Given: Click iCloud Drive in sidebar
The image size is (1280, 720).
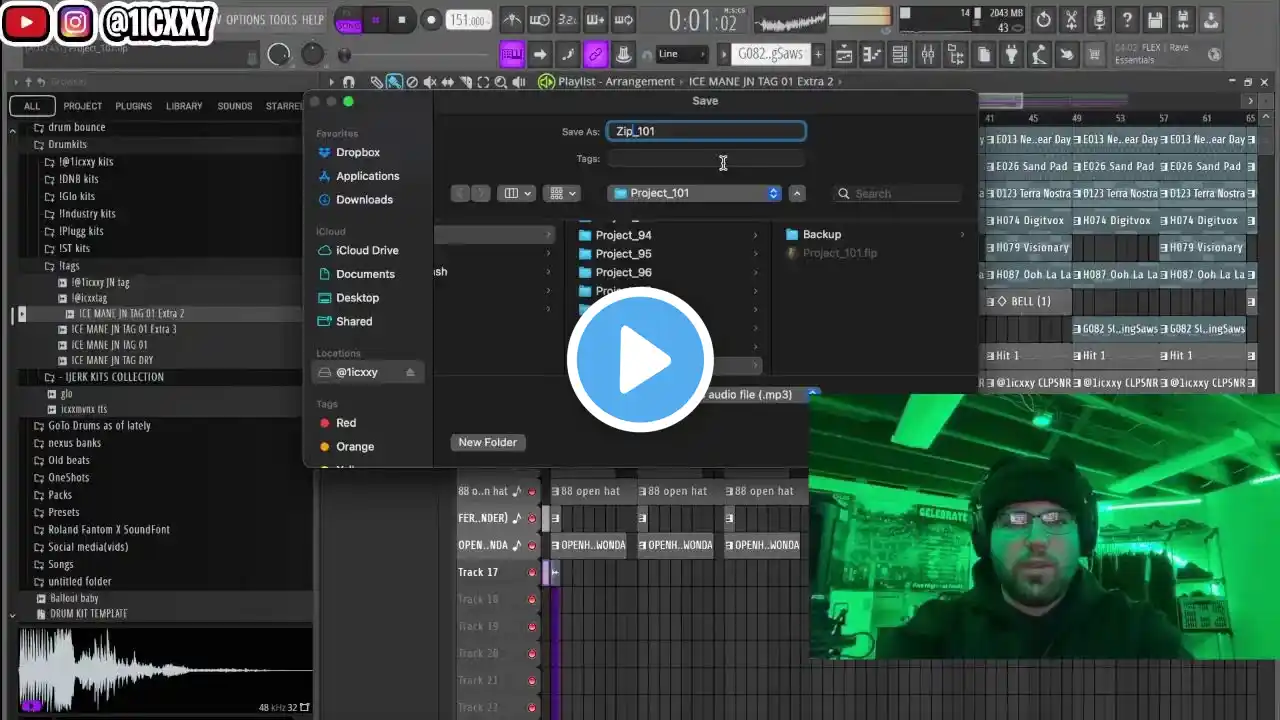Looking at the screenshot, I should 367,250.
